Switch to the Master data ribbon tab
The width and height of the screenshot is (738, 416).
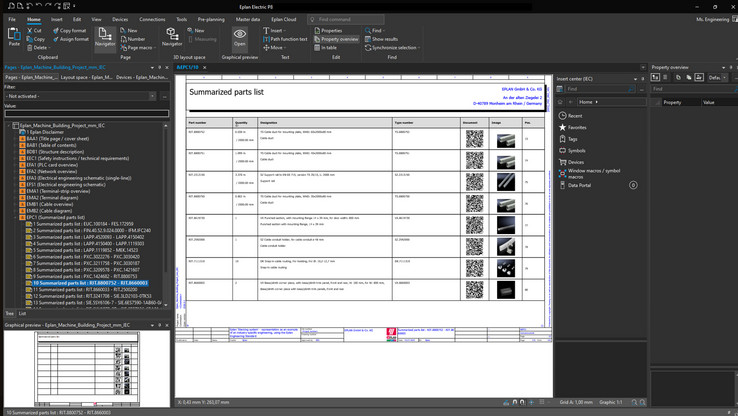[248, 19]
